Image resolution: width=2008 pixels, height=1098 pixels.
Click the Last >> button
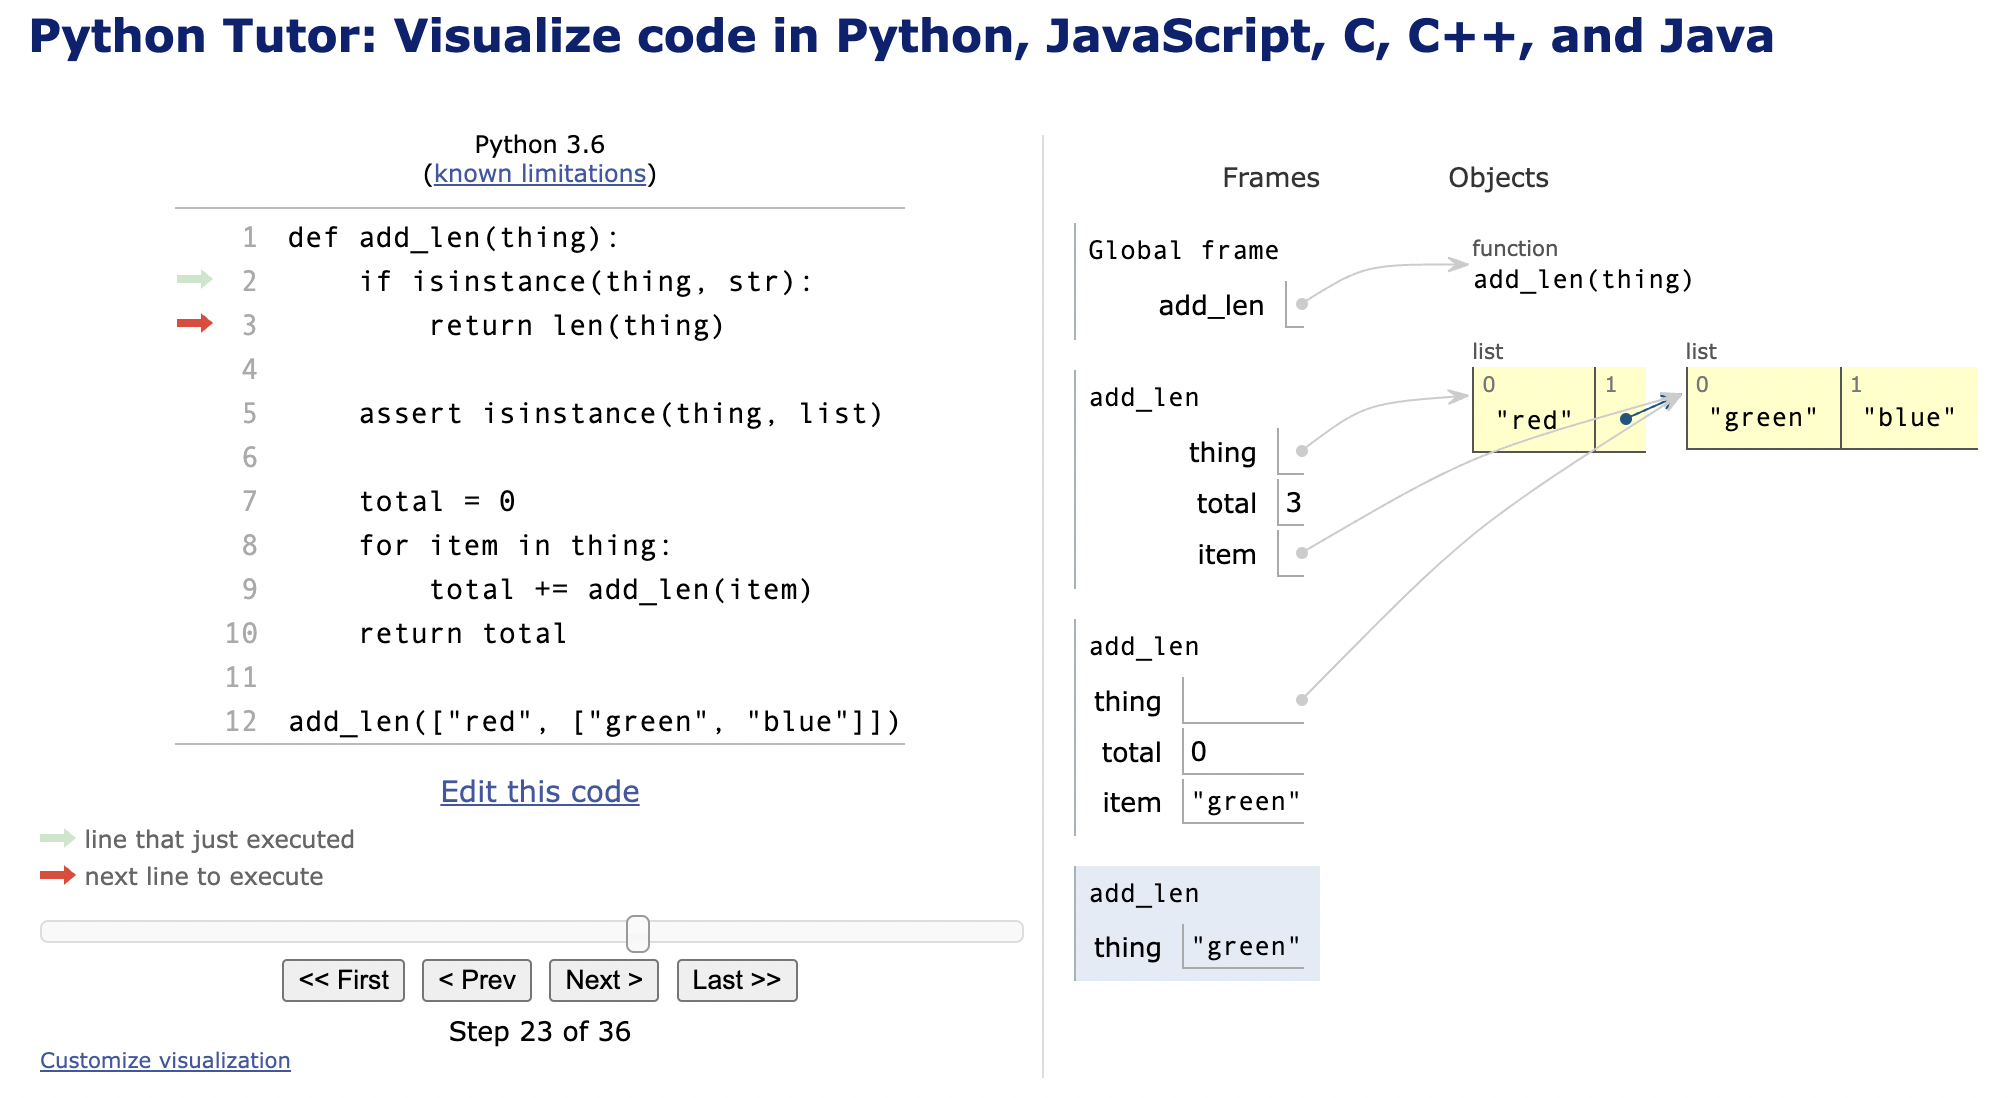[x=737, y=980]
